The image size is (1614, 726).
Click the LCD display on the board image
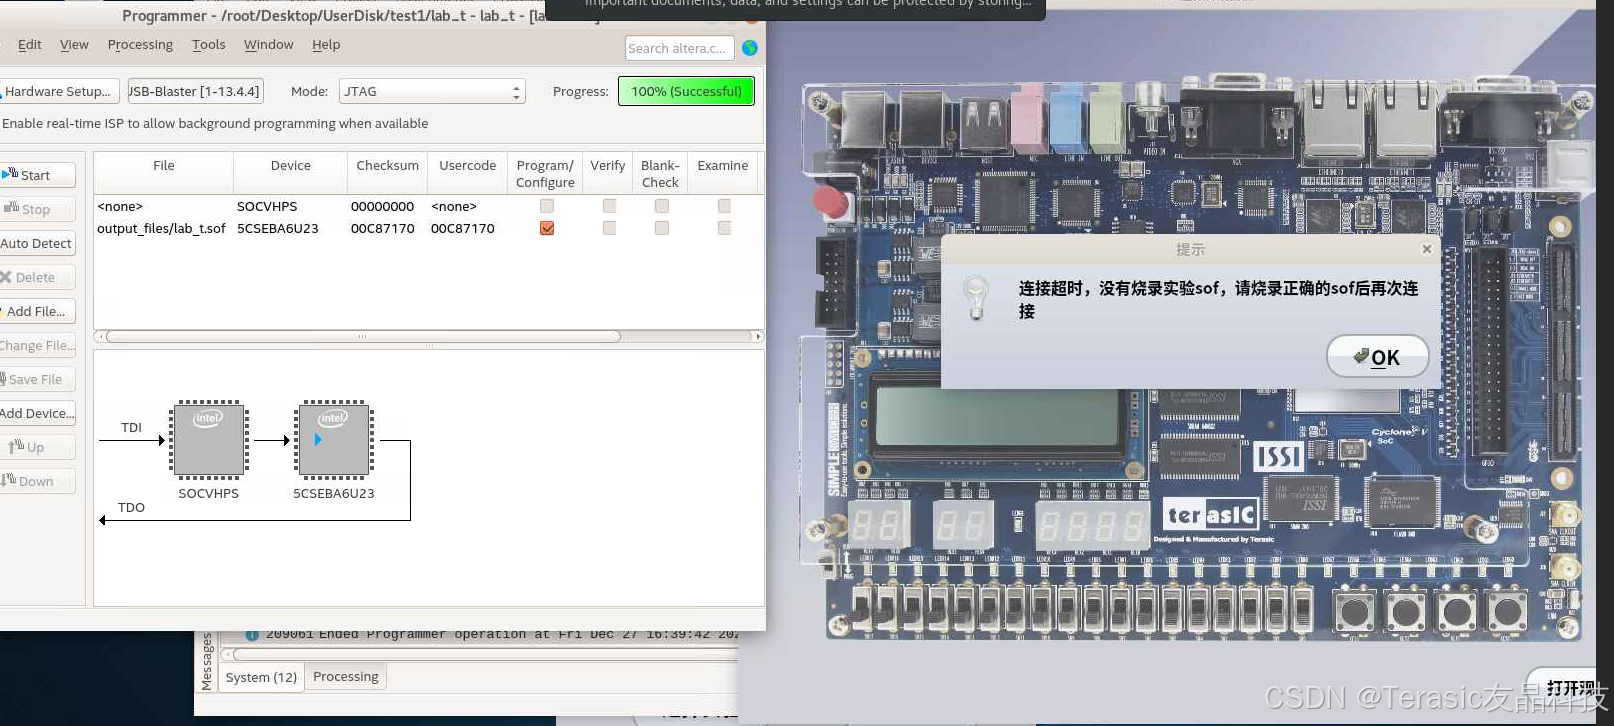(x=997, y=417)
